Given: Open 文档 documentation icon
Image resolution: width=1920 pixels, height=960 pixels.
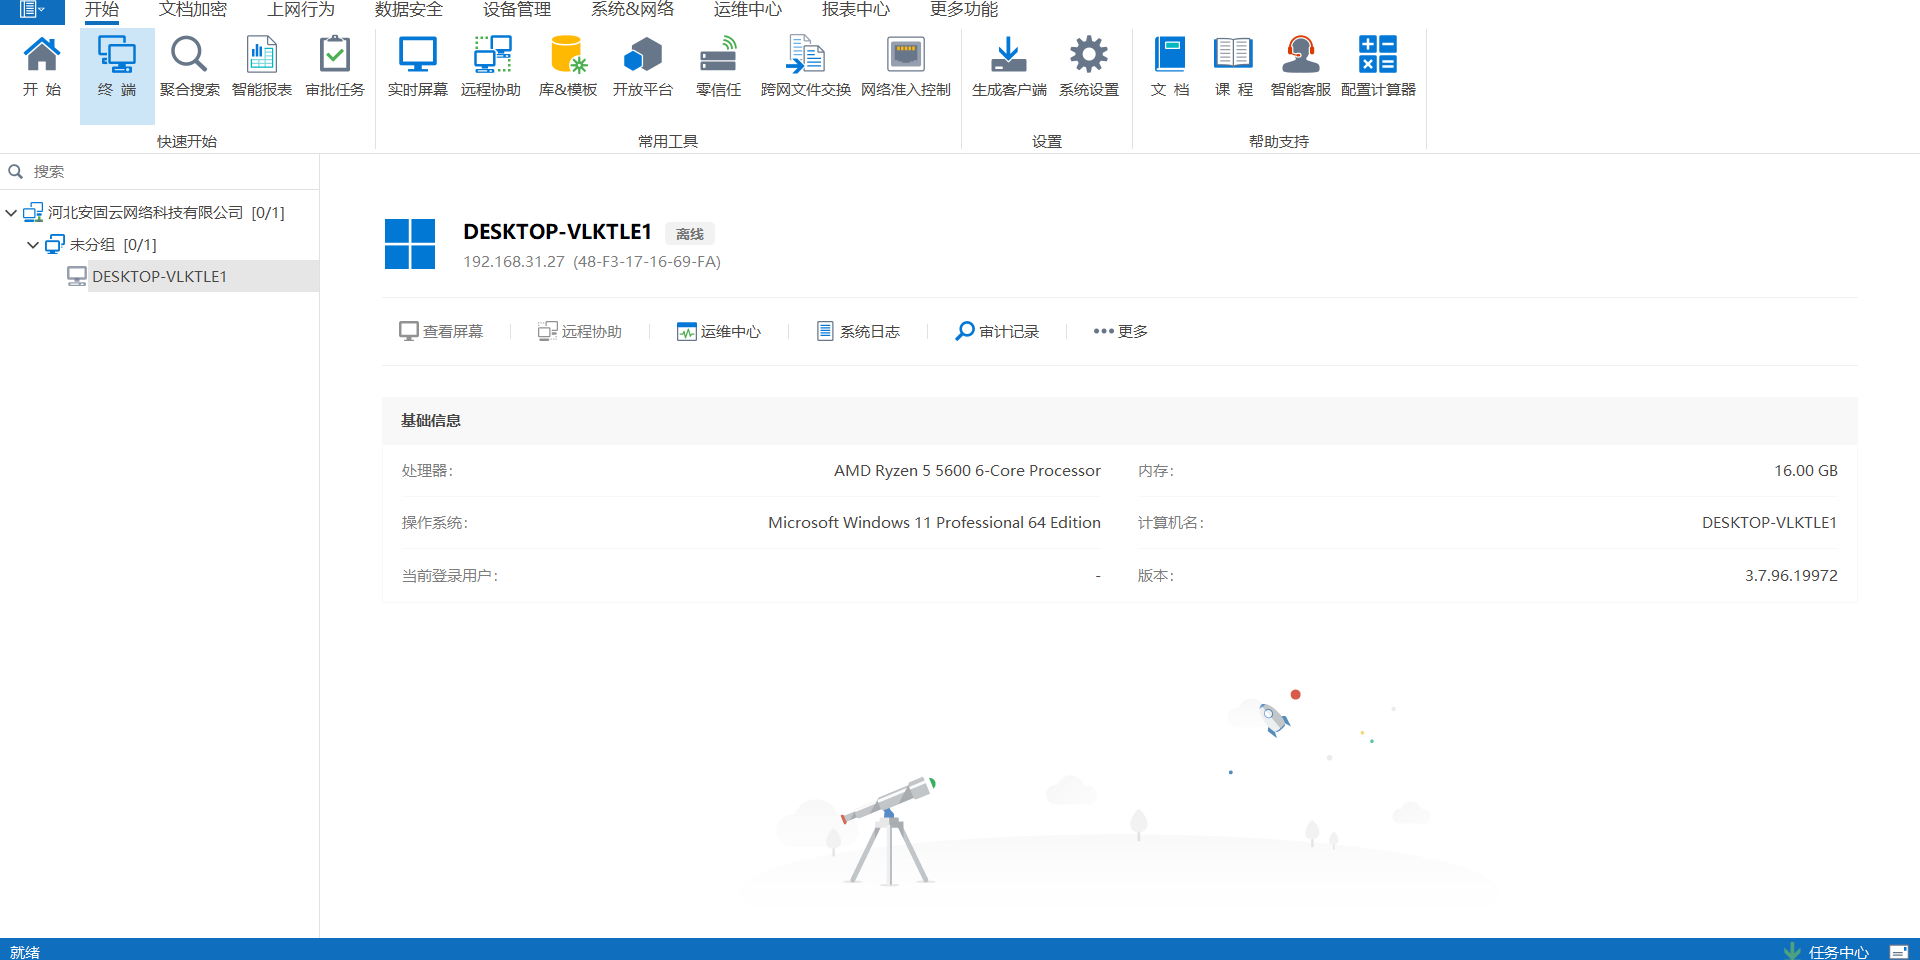Looking at the screenshot, I should click(x=1170, y=66).
